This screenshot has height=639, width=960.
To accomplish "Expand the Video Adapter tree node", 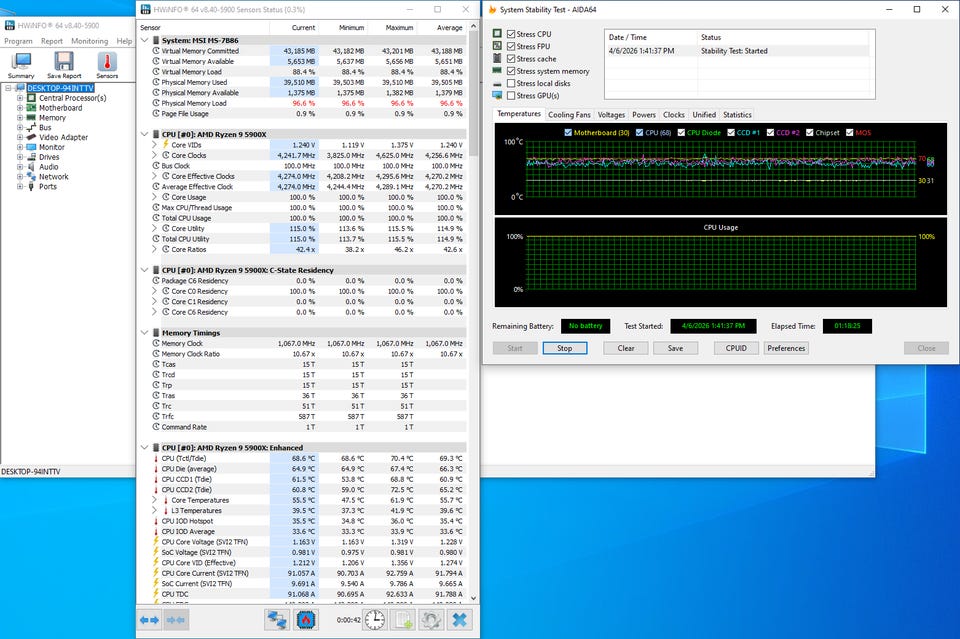I will point(20,137).
